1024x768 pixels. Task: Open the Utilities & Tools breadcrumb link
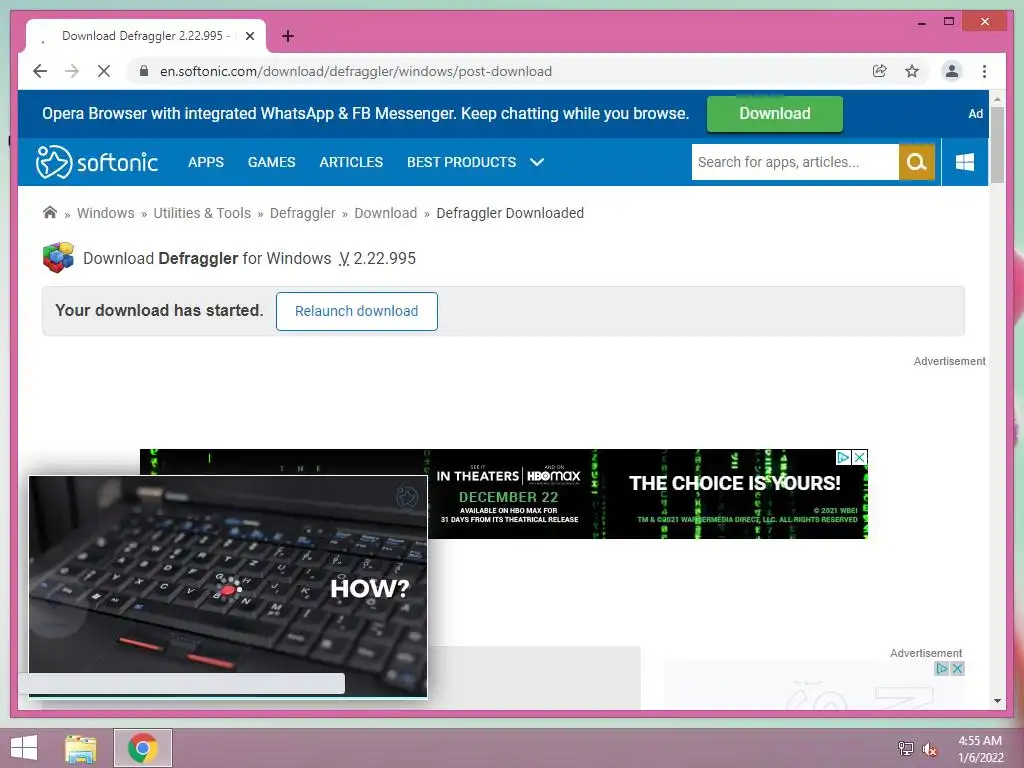[x=202, y=213]
